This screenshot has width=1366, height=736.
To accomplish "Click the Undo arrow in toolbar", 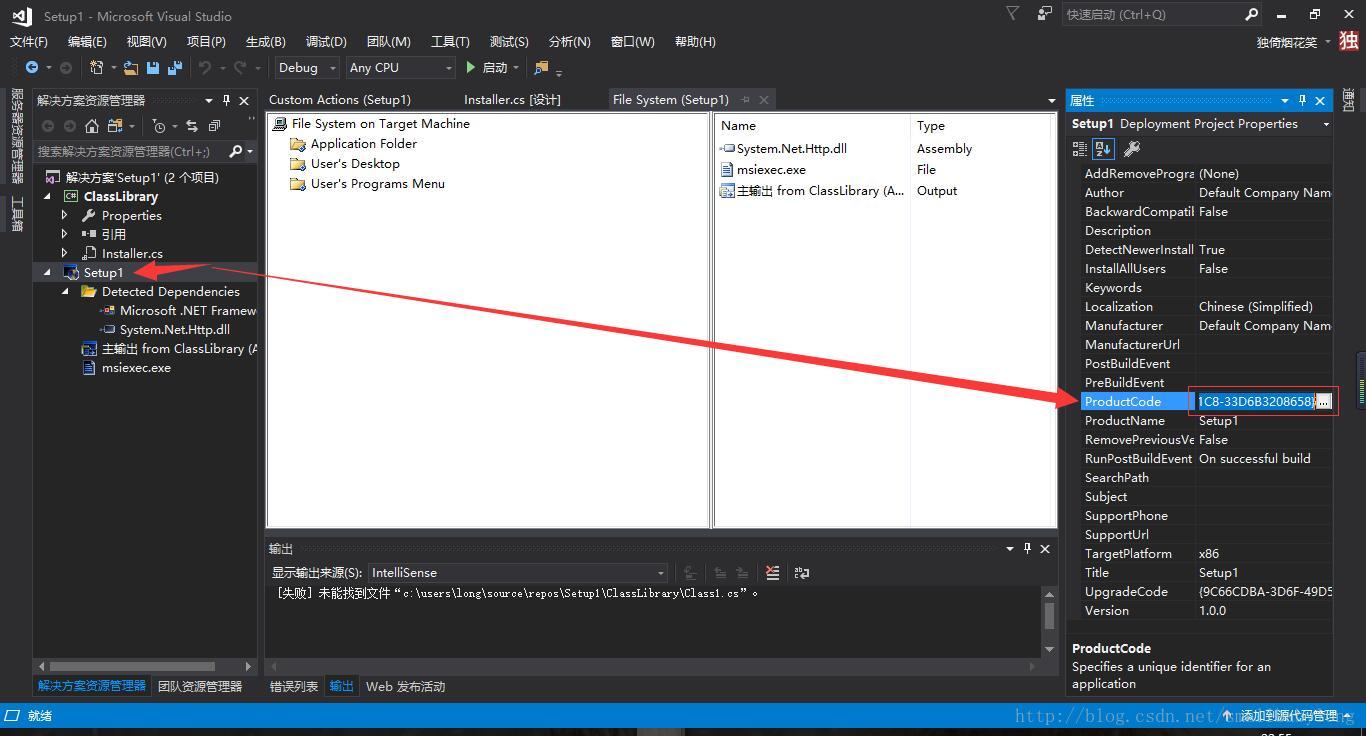I will pyautogui.click(x=205, y=67).
